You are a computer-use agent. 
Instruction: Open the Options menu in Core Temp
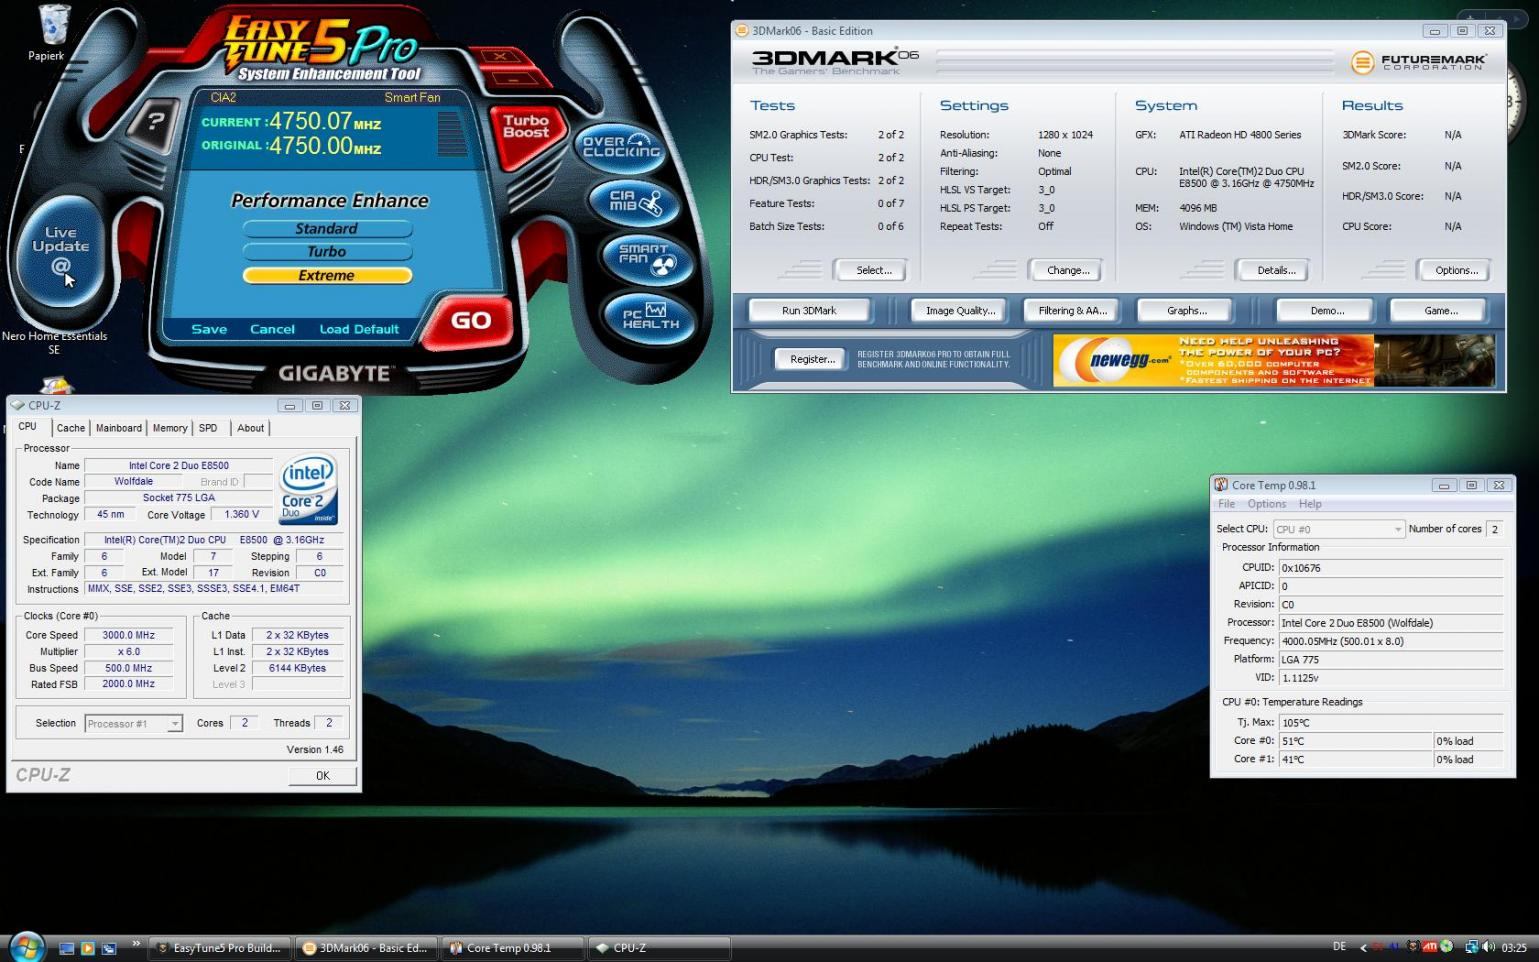click(1267, 504)
